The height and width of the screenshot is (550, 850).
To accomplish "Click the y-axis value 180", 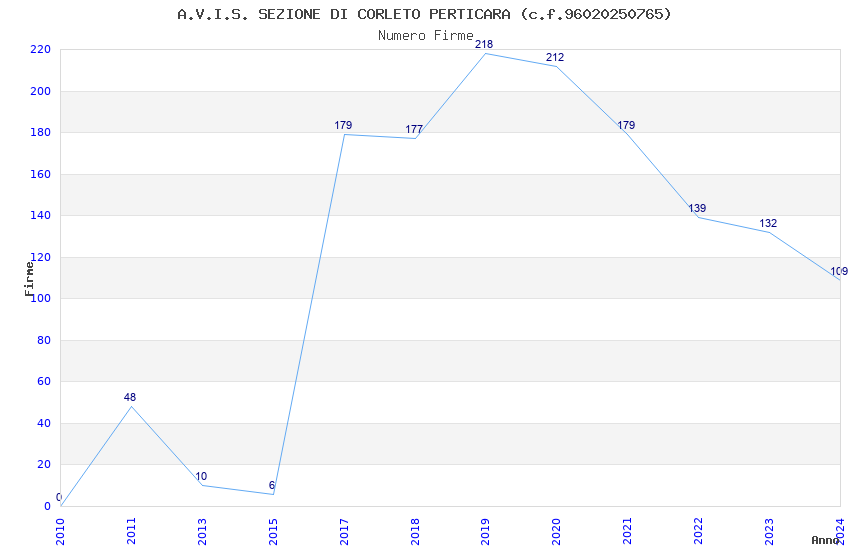I will pyautogui.click(x=41, y=133).
